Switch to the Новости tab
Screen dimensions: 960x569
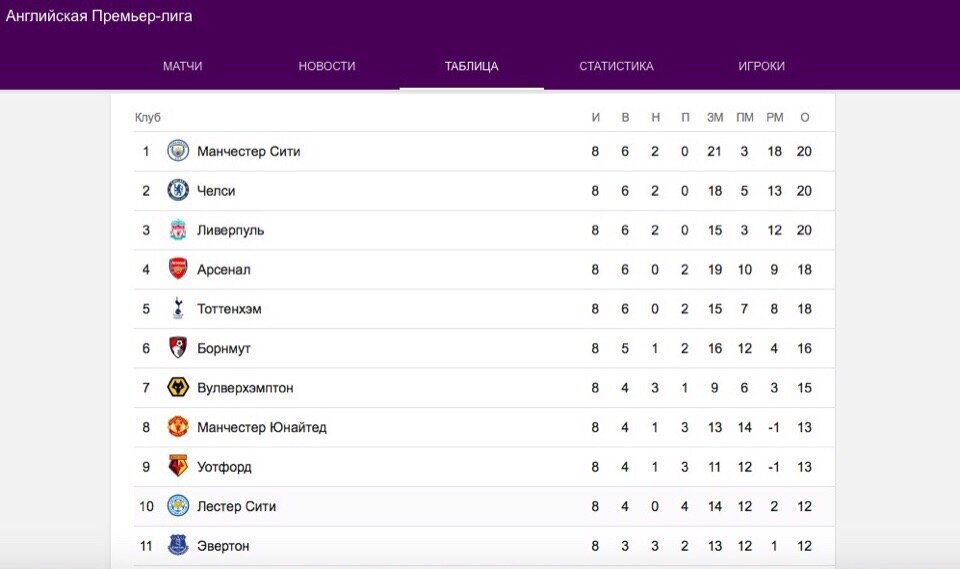(x=327, y=66)
